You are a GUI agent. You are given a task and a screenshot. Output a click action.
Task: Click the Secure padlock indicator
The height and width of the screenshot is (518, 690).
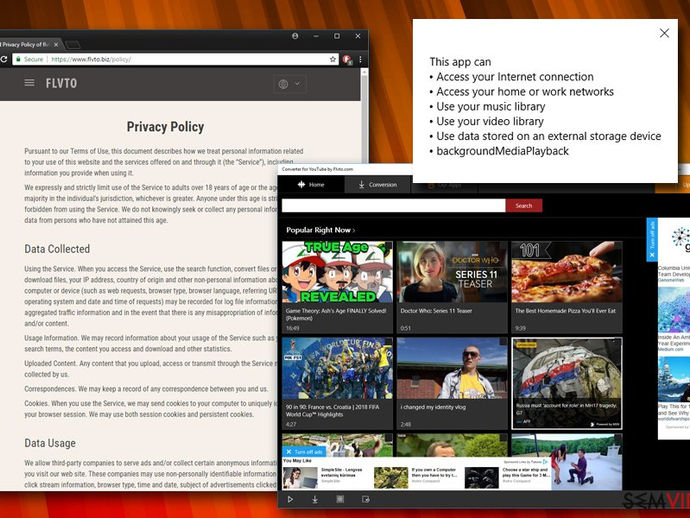click(29, 59)
